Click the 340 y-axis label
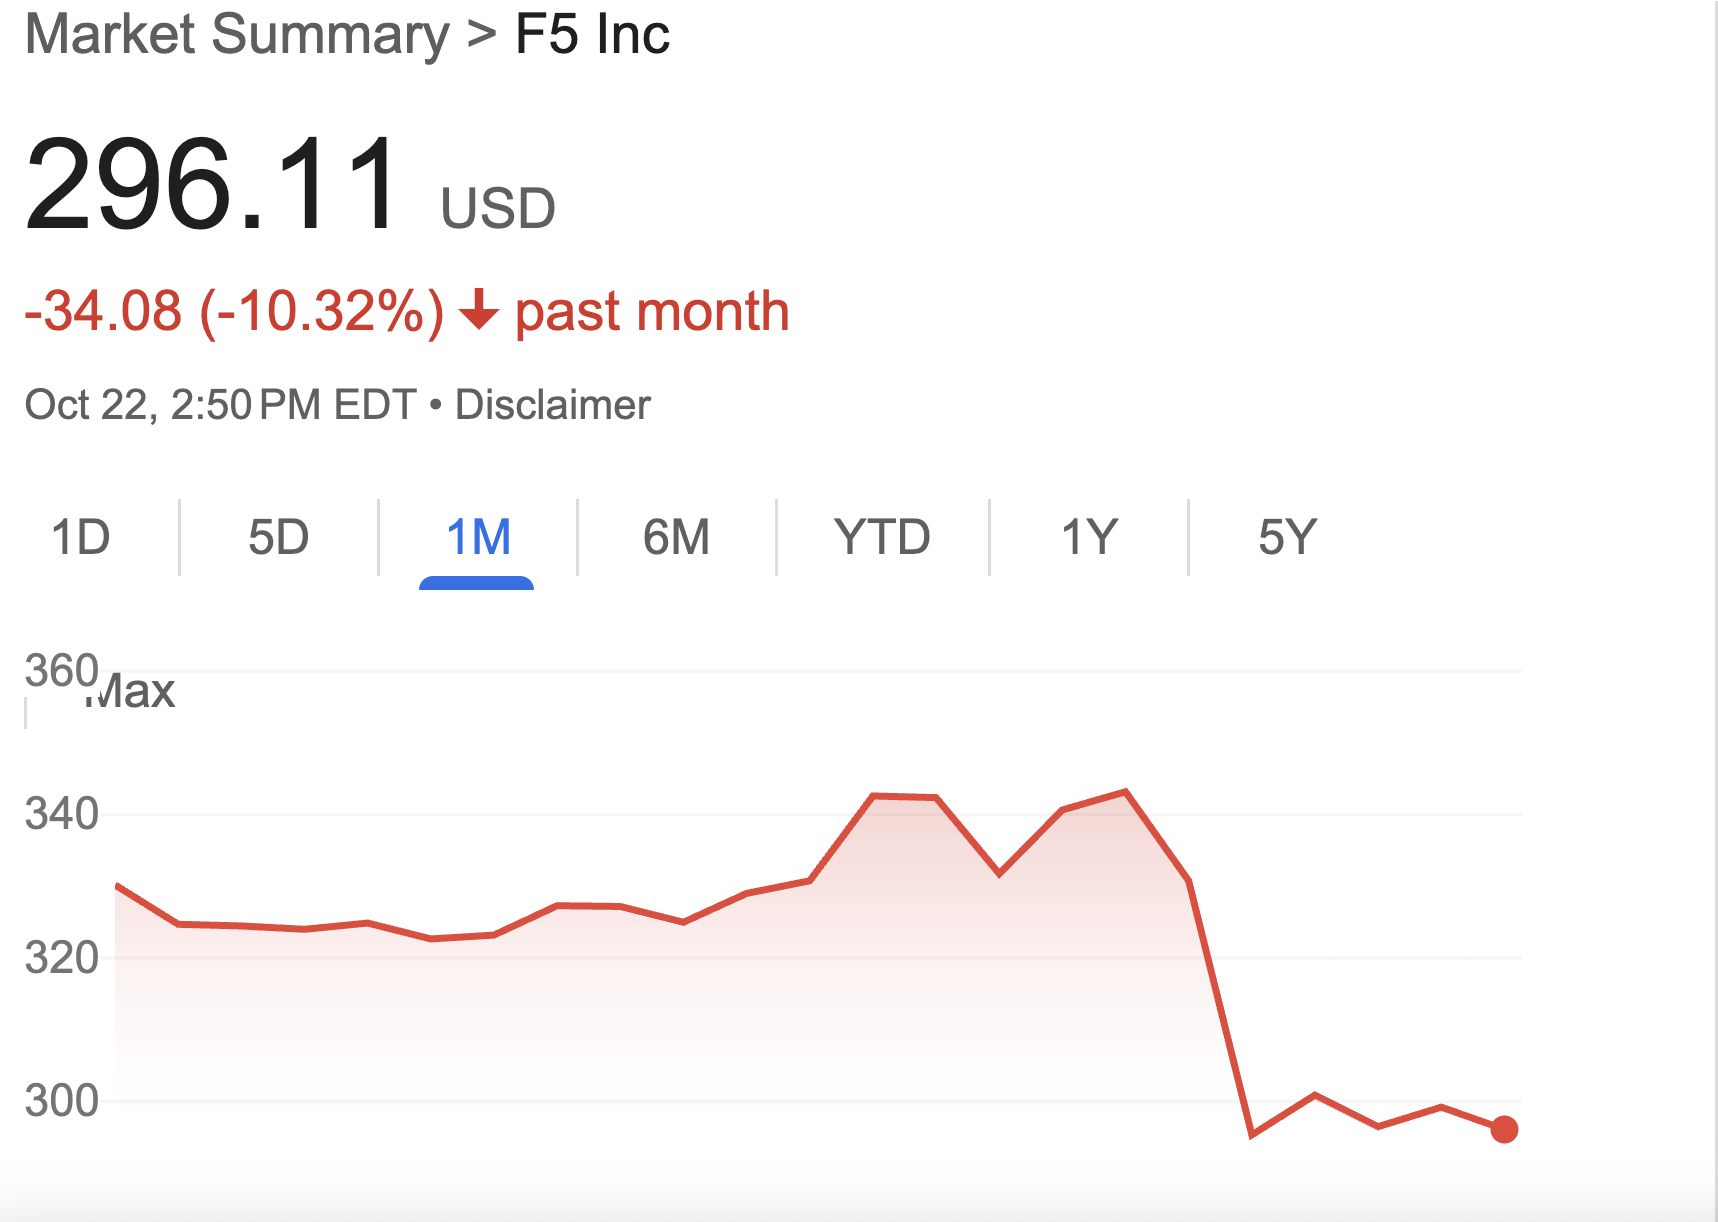 (61, 814)
